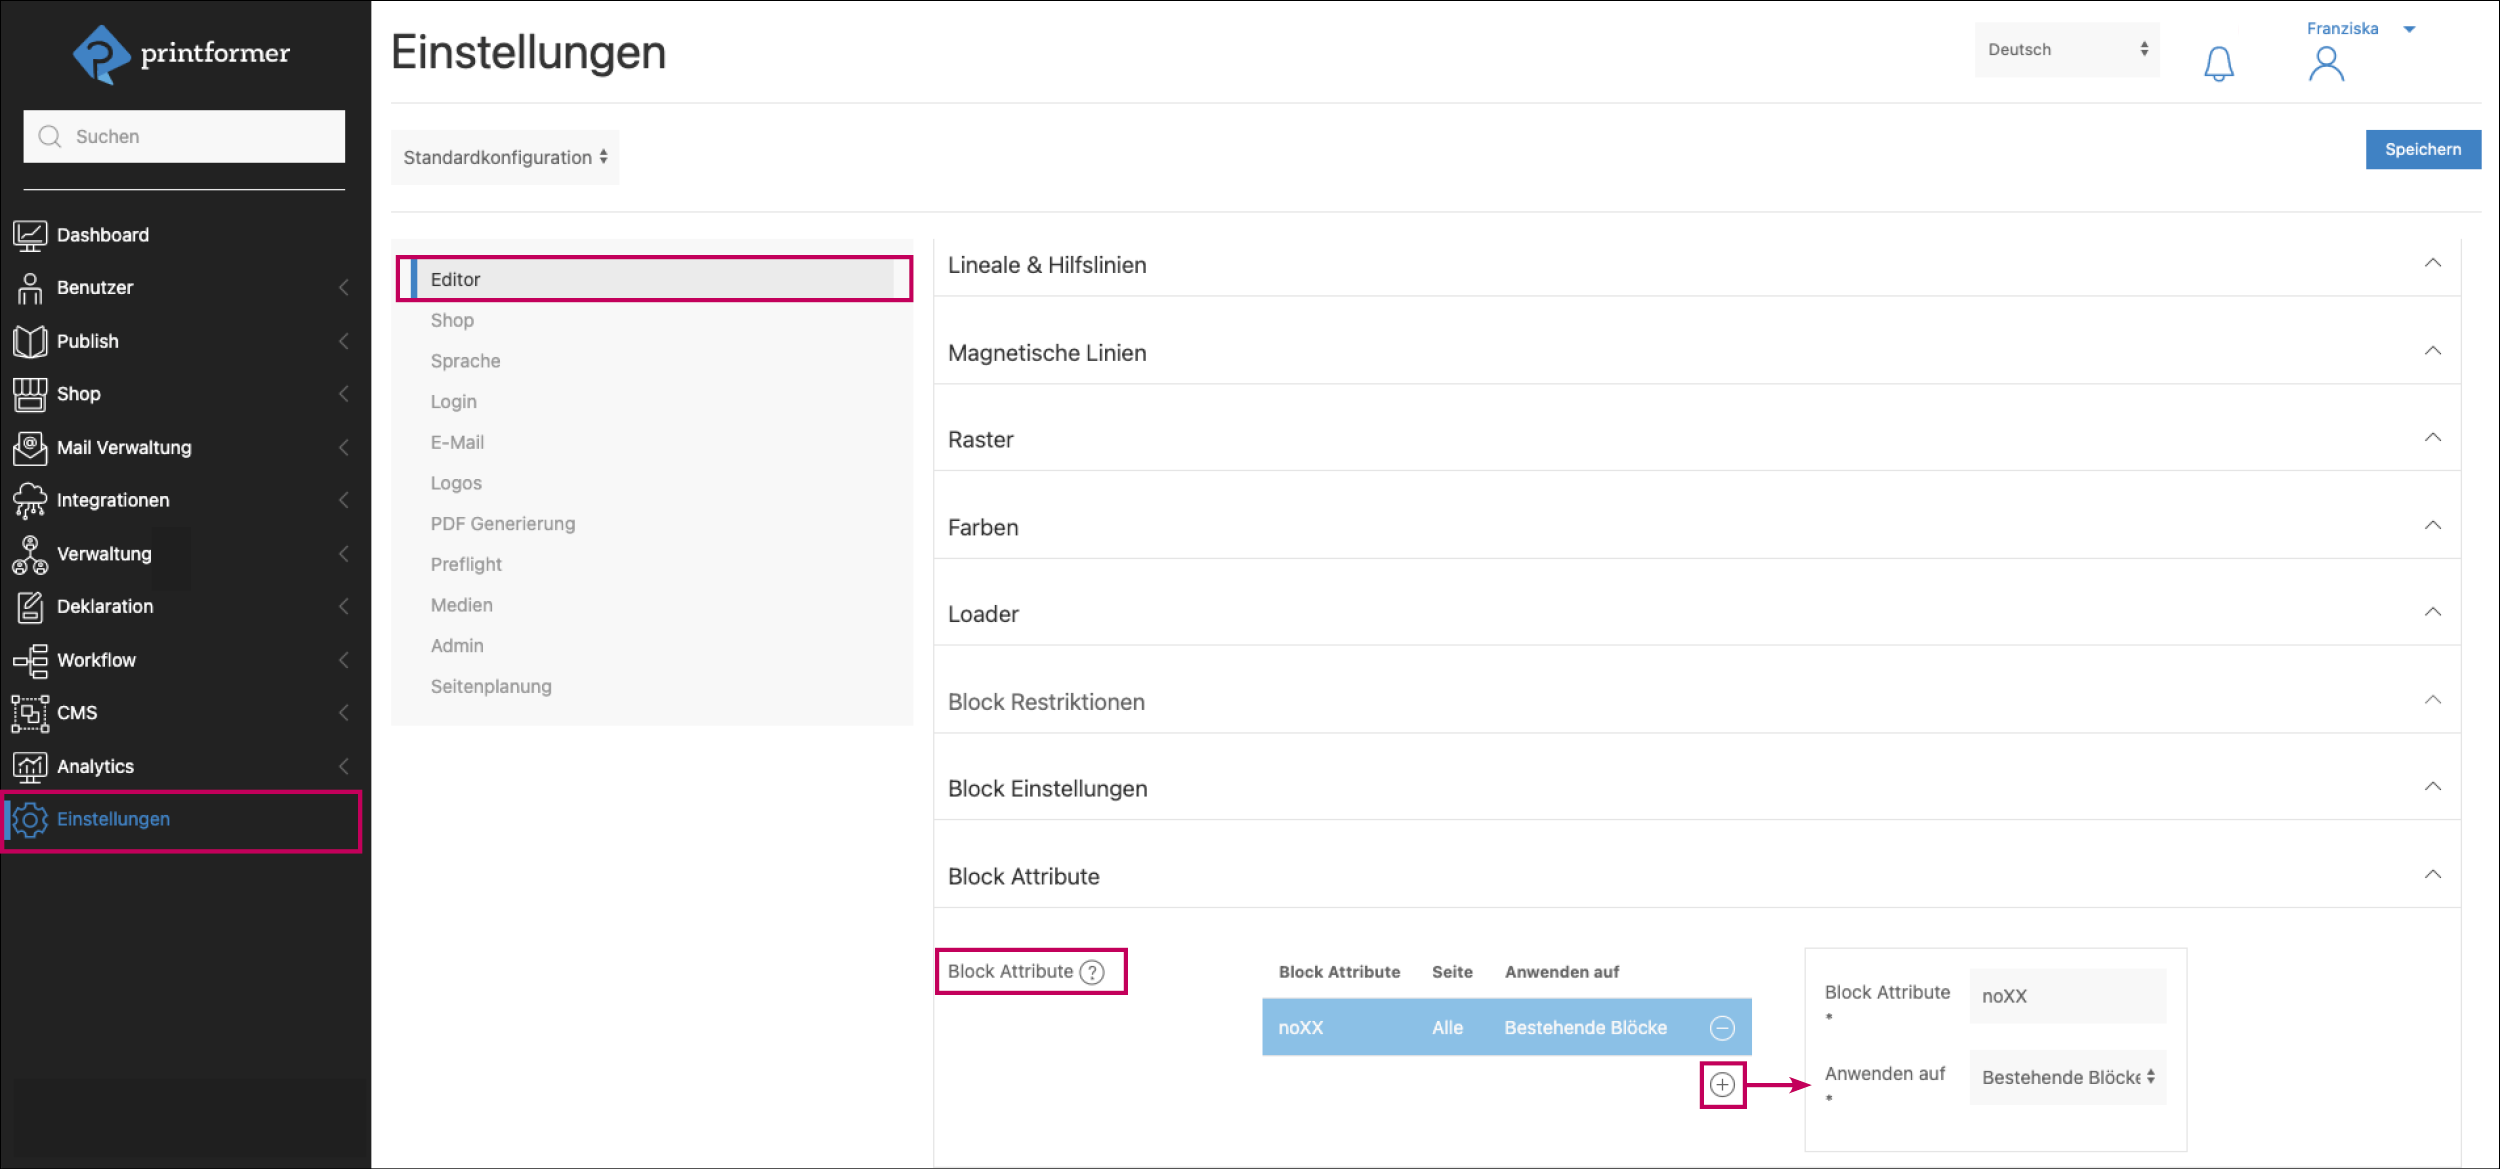Image resolution: width=2500 pixels, height=1169 pixels.
Task: Collapse the Lineale & Hilfslinien section
Action: (x=2432, y=264)
